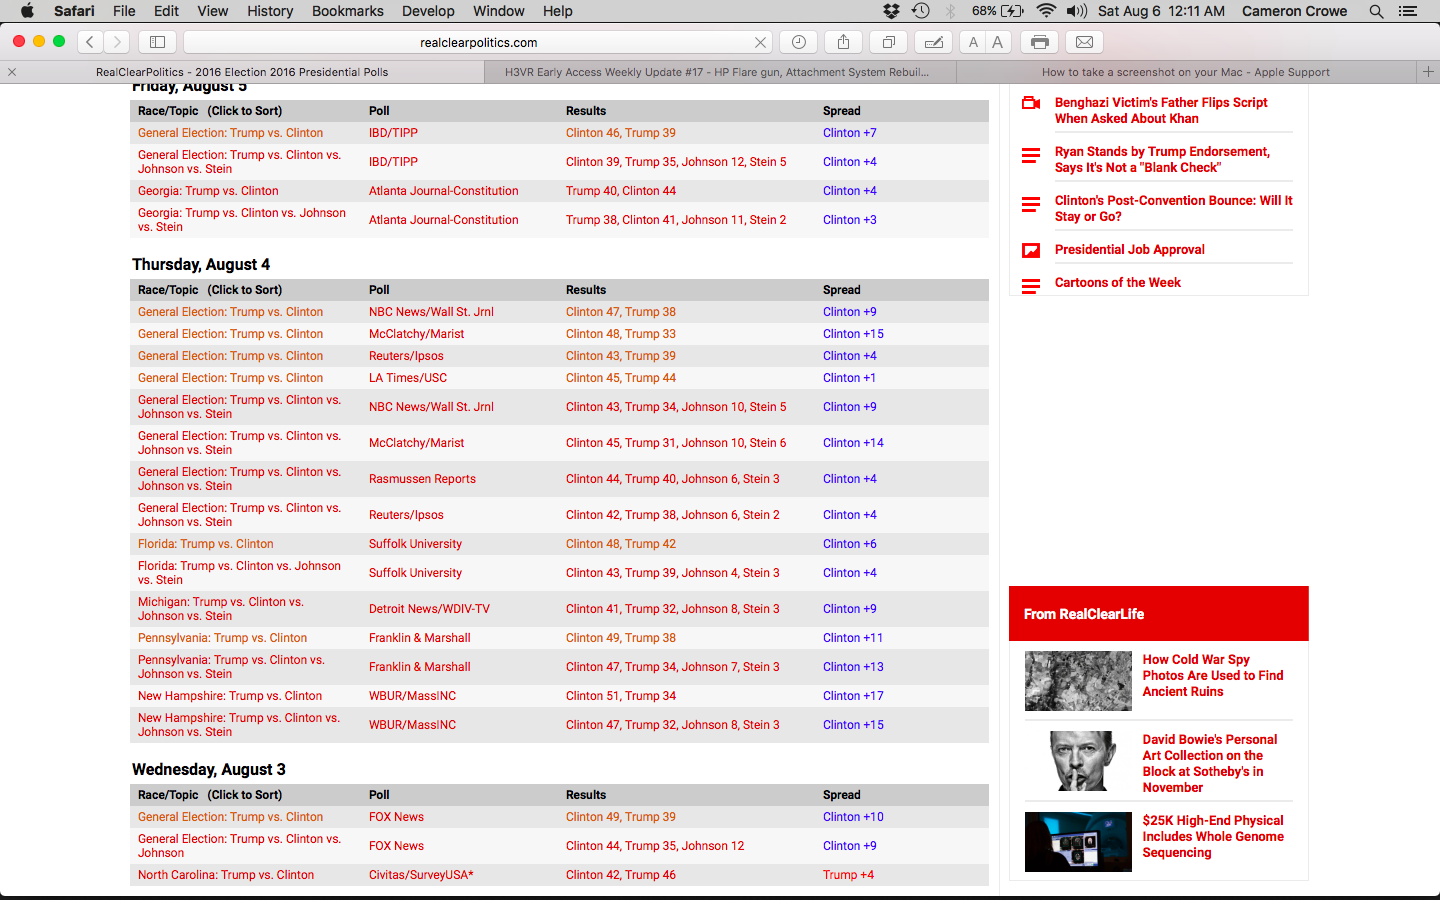Image resolution: width=1440 pixels, height=900 pixels.
Task: Click the 'Clinton +17' spread
Action: (x=853, y=696)
